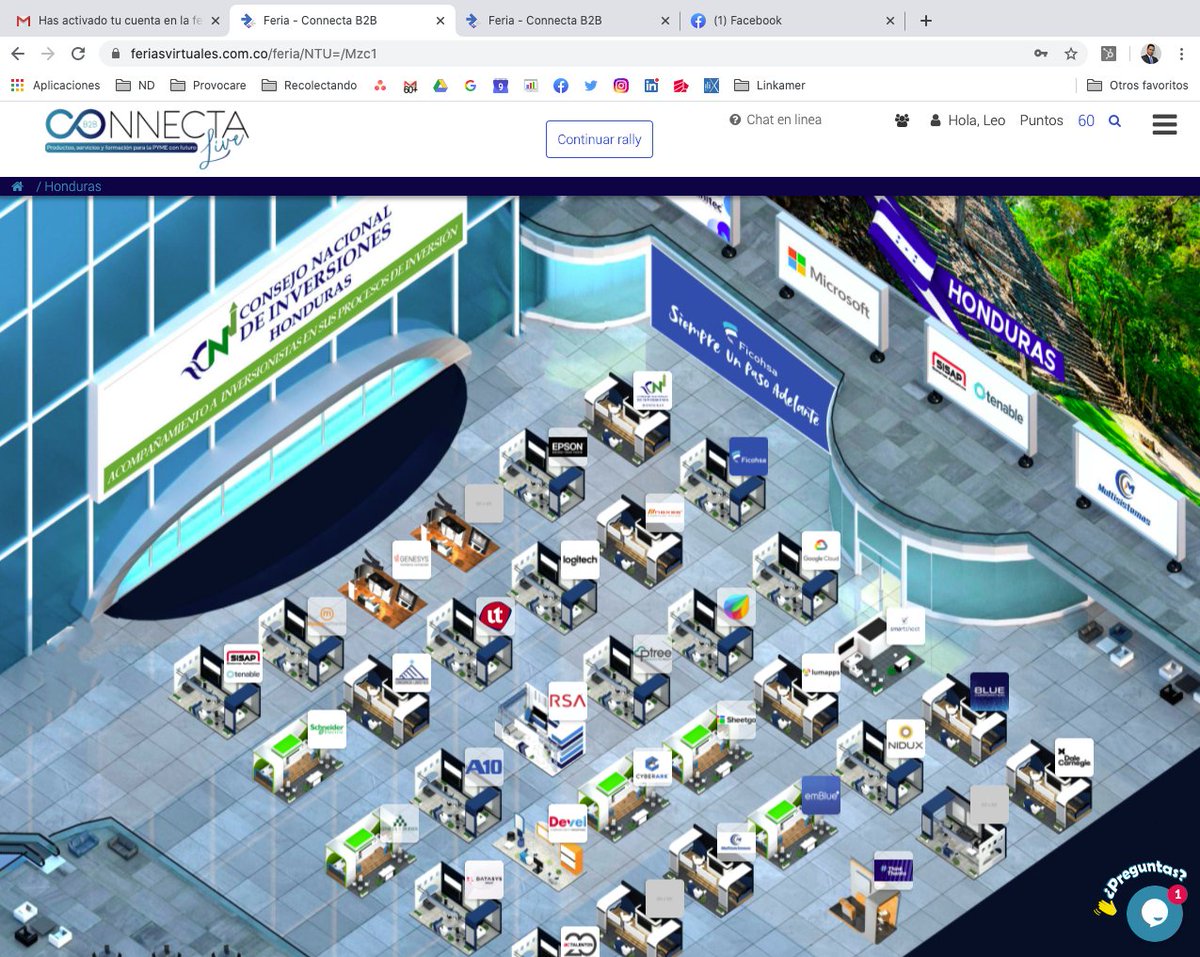Visit the Lumapps booth logo

tap(821, 673)
